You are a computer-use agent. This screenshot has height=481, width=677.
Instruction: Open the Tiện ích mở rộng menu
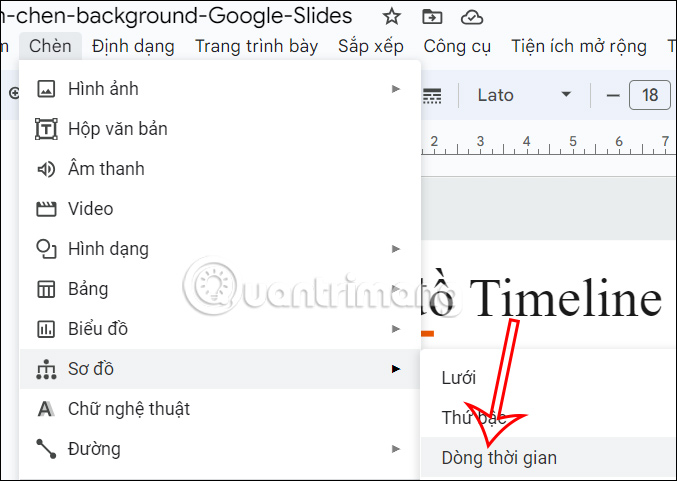pos(579,46)
